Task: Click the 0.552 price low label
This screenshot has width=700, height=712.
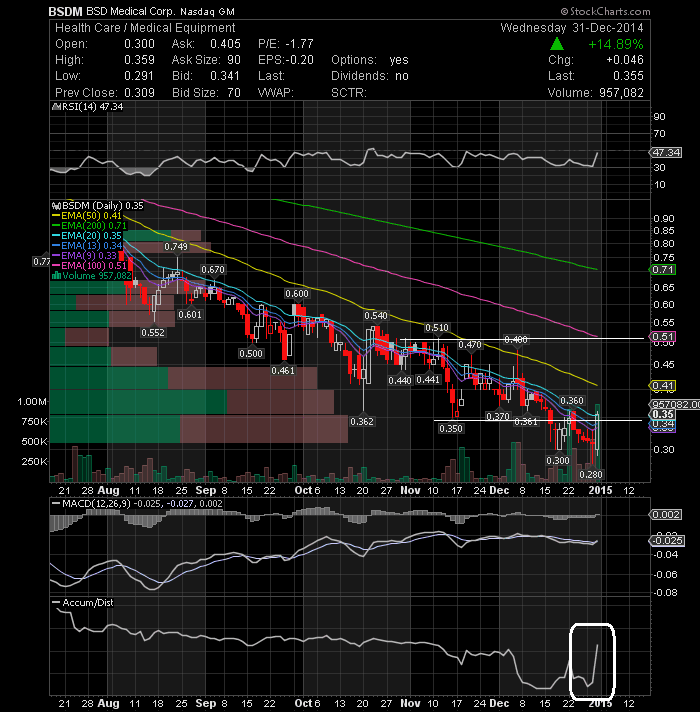Action: (153, 332)
